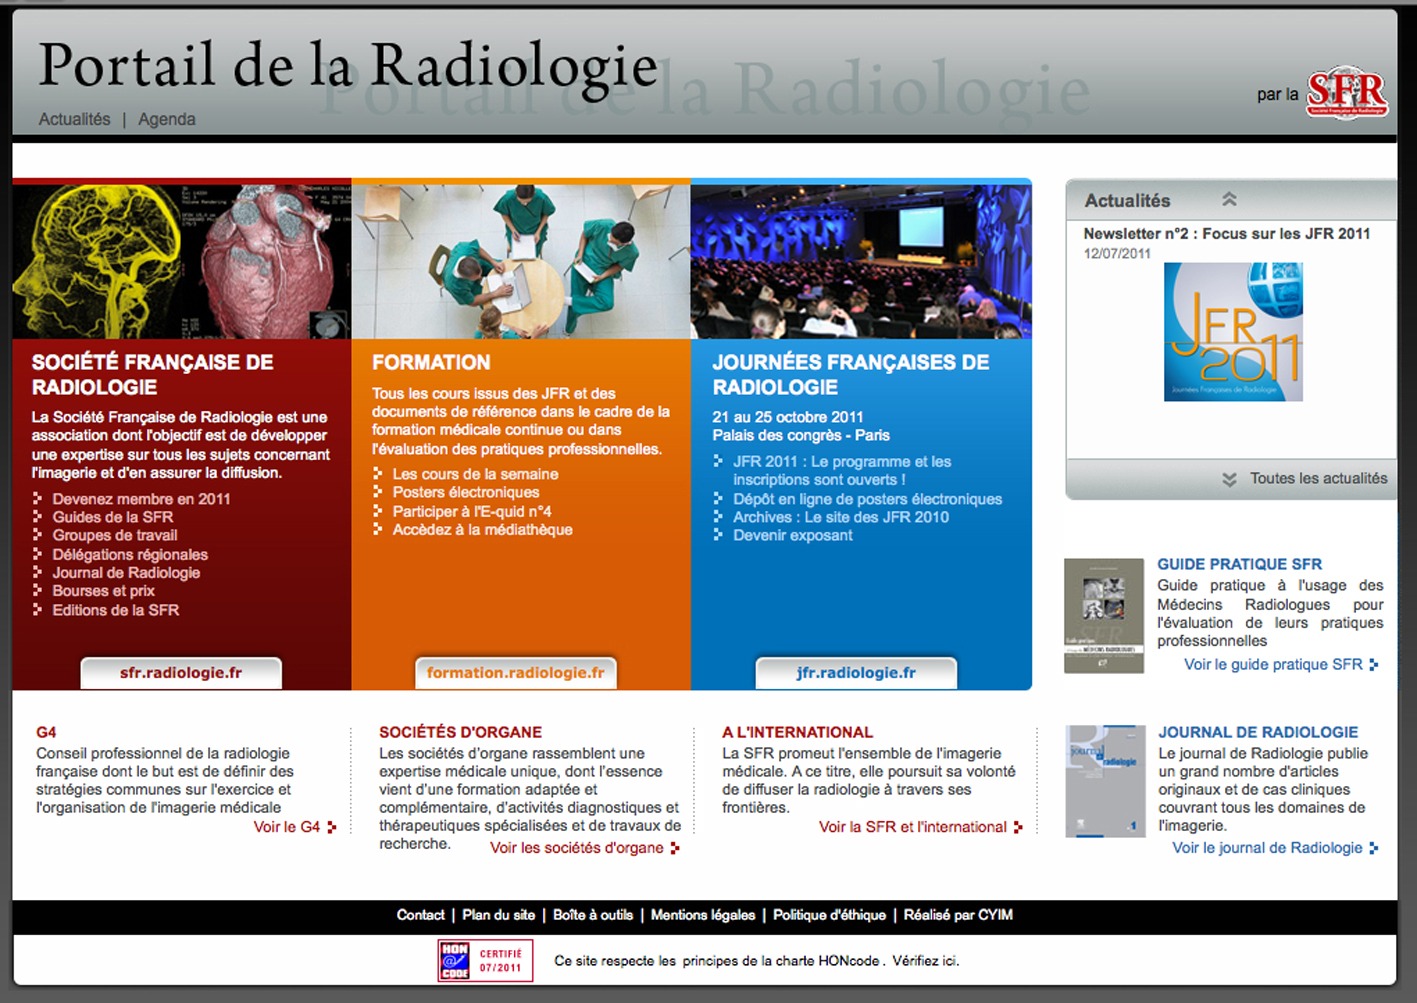Click the jfr.radiologie.fr button

click(x=856, y=673)
